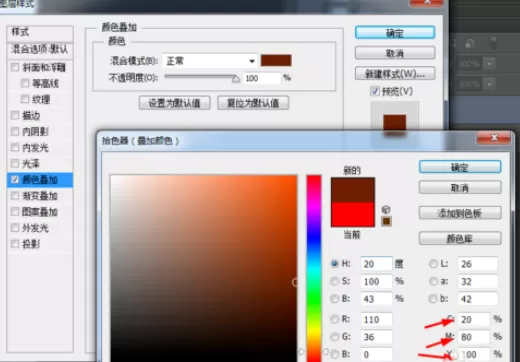Select the 样式 entry in the left list
This screenshot has height=362, width=520.
(x=40, y=33)
